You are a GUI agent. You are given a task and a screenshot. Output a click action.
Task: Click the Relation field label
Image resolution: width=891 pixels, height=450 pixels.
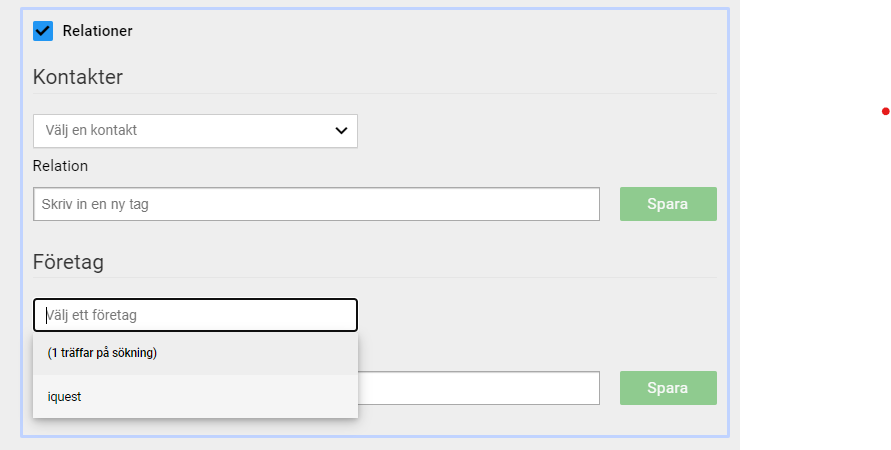(x=60, y=166)
